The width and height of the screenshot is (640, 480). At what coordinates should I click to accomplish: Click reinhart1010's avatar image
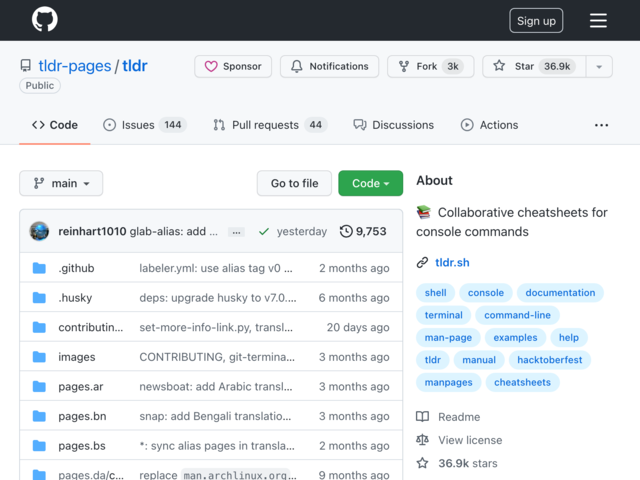tap(39, 231)
